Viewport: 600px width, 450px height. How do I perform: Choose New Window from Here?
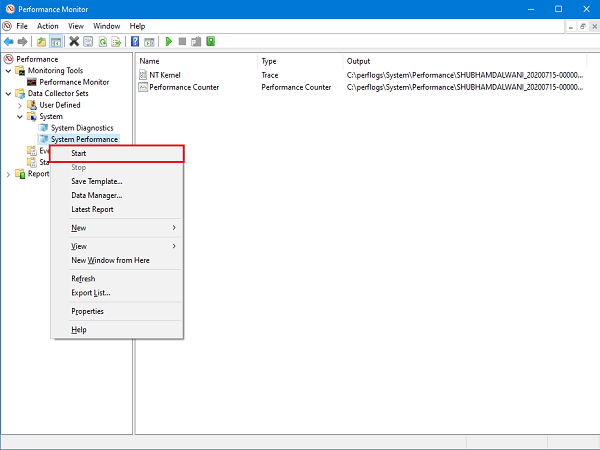point(117,260)
